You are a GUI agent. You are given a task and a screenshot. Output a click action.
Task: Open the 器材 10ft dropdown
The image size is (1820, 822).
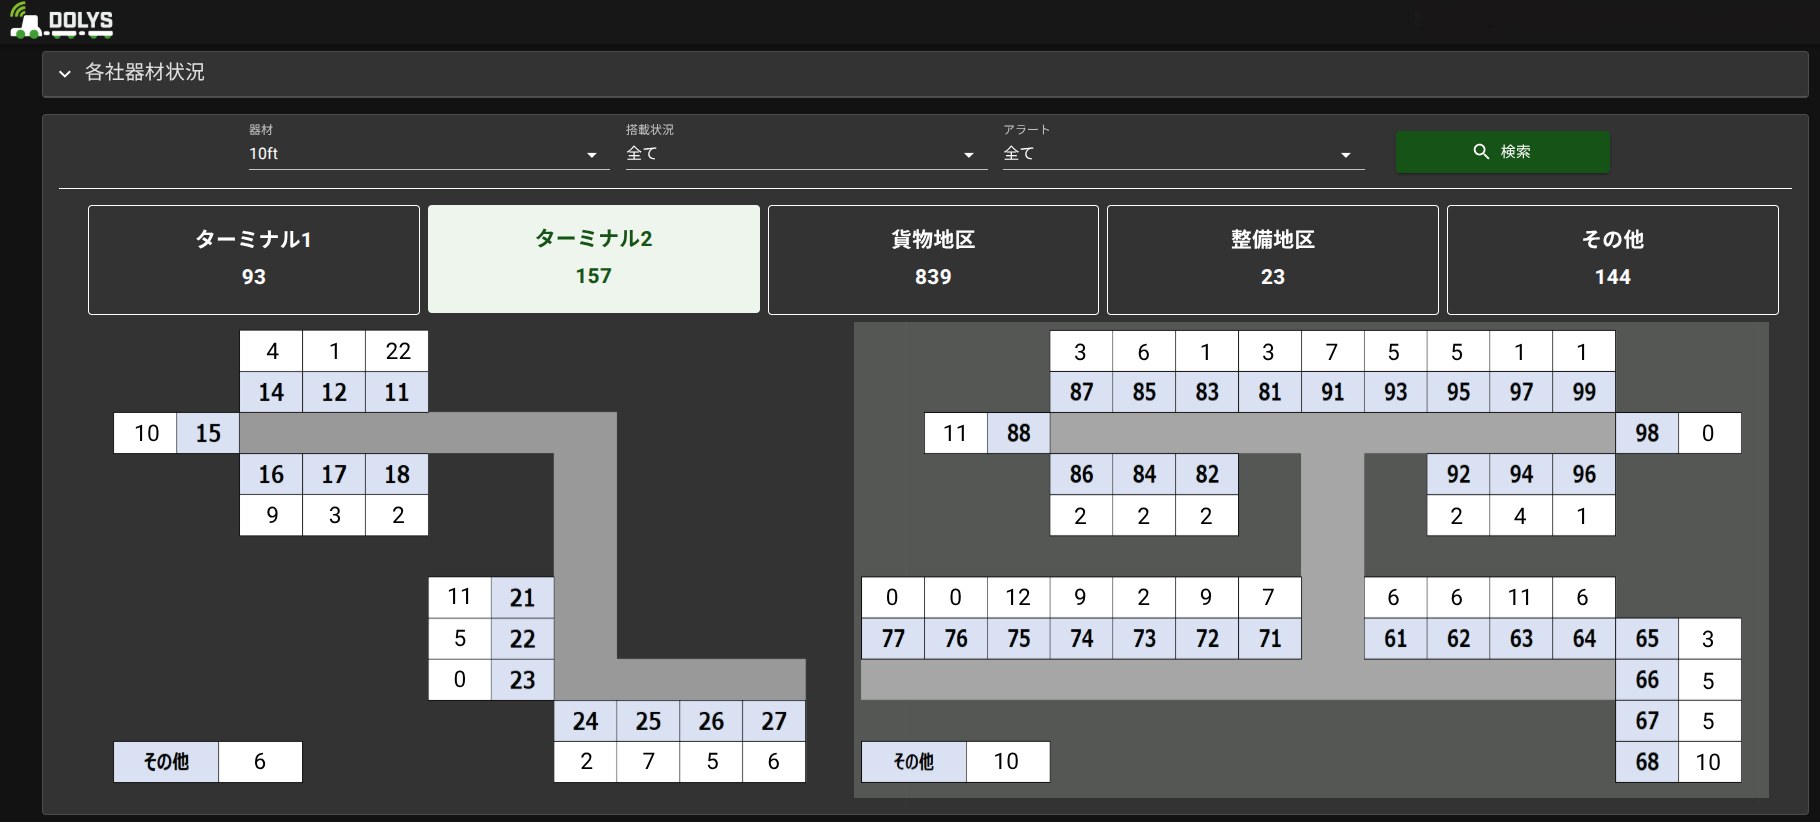[428, 154]
